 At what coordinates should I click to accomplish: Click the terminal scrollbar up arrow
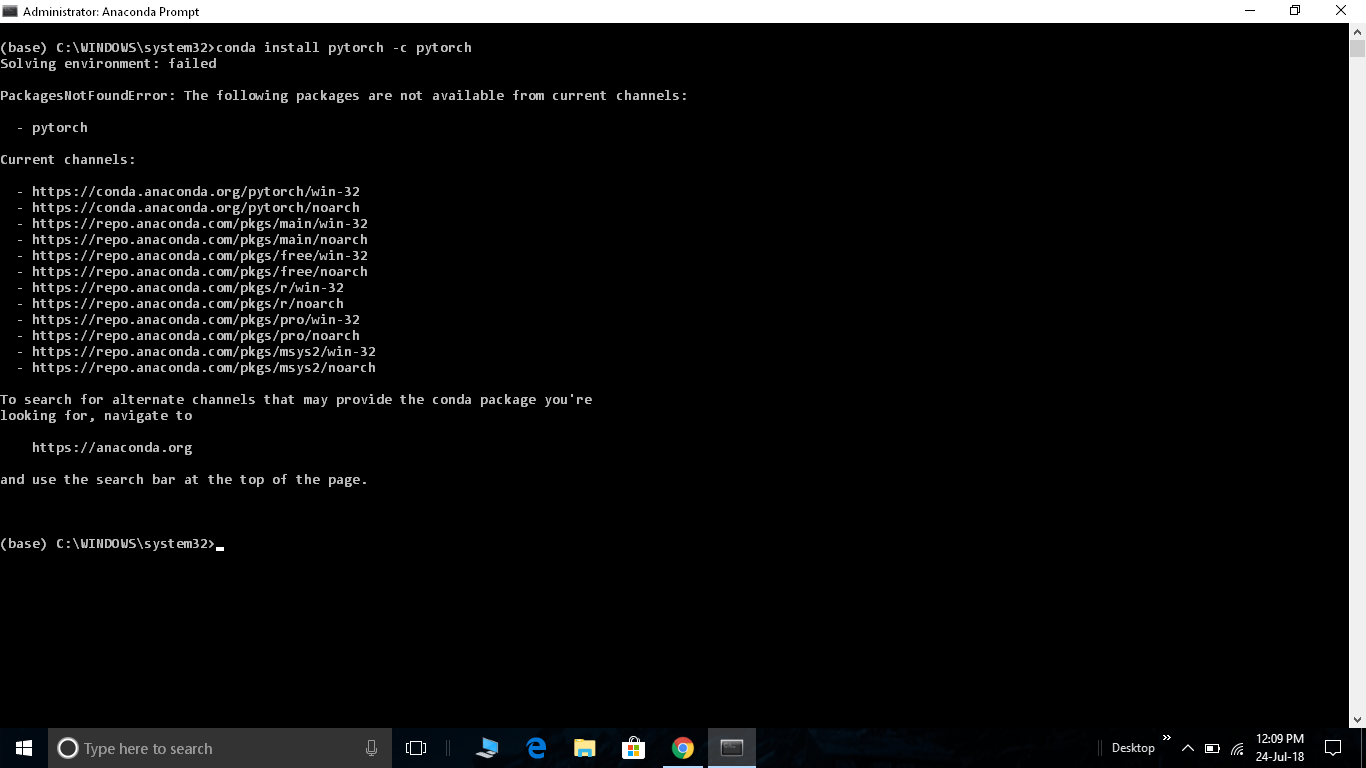[x=1357, y=32]
